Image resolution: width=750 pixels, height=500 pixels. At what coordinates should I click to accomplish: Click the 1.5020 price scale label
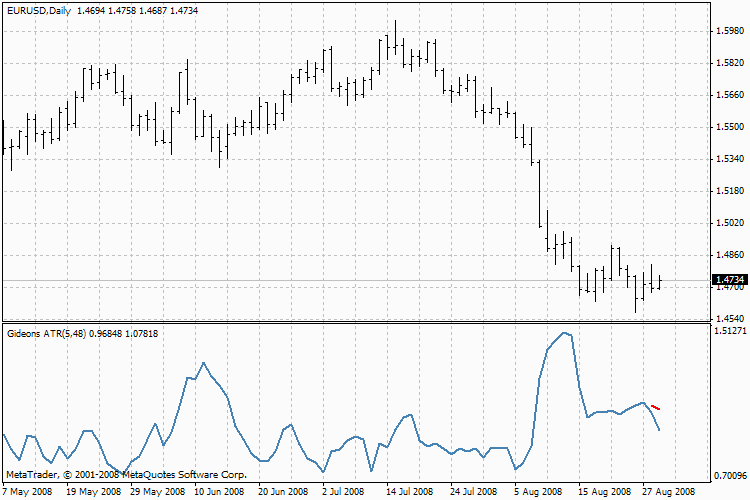pyautogui.click(x=729, y=223)
